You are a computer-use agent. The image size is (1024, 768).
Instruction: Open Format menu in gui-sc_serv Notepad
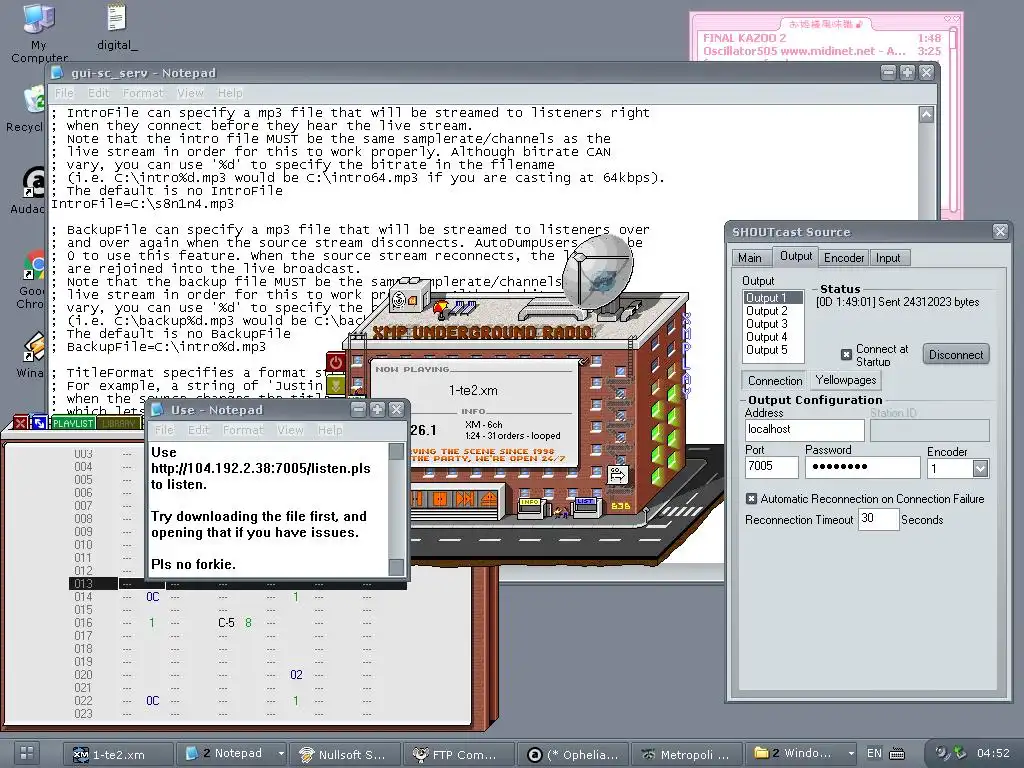(x=143, y=93)
